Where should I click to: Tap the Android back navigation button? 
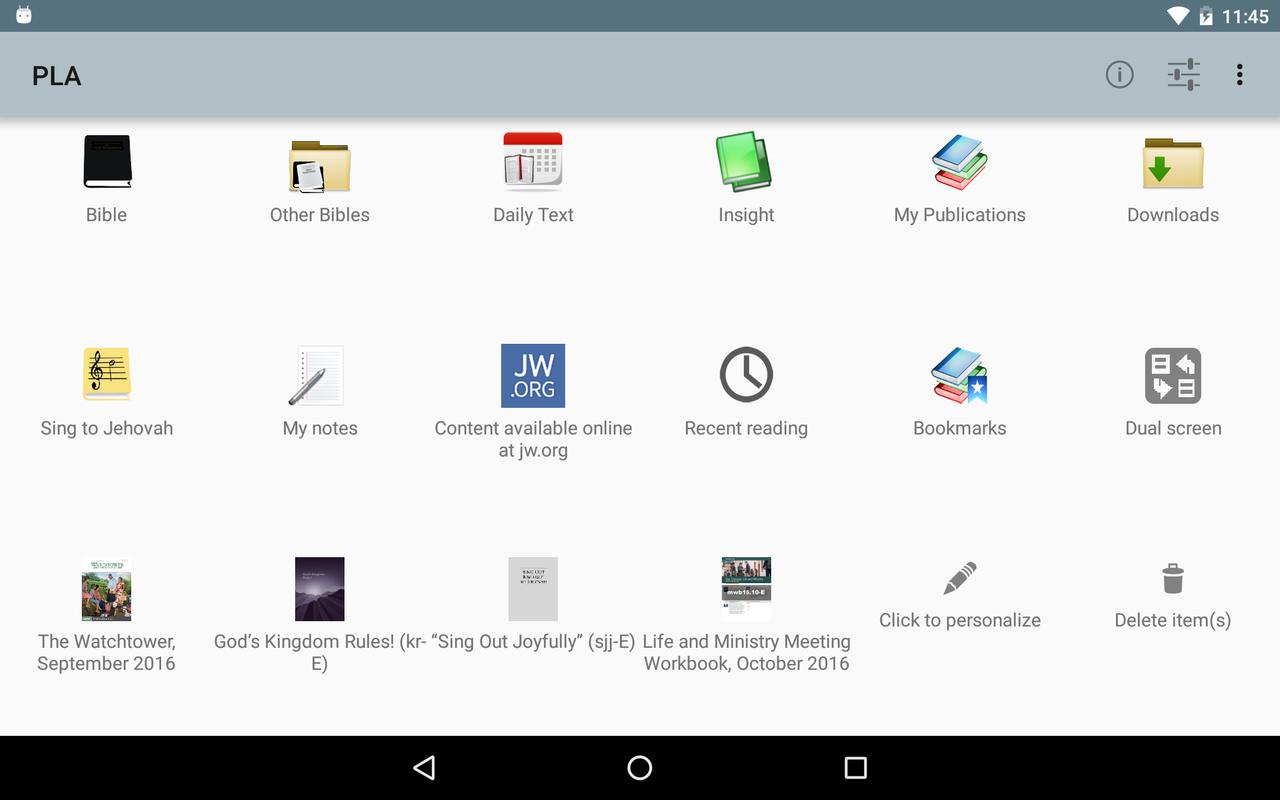coord(424,768)
